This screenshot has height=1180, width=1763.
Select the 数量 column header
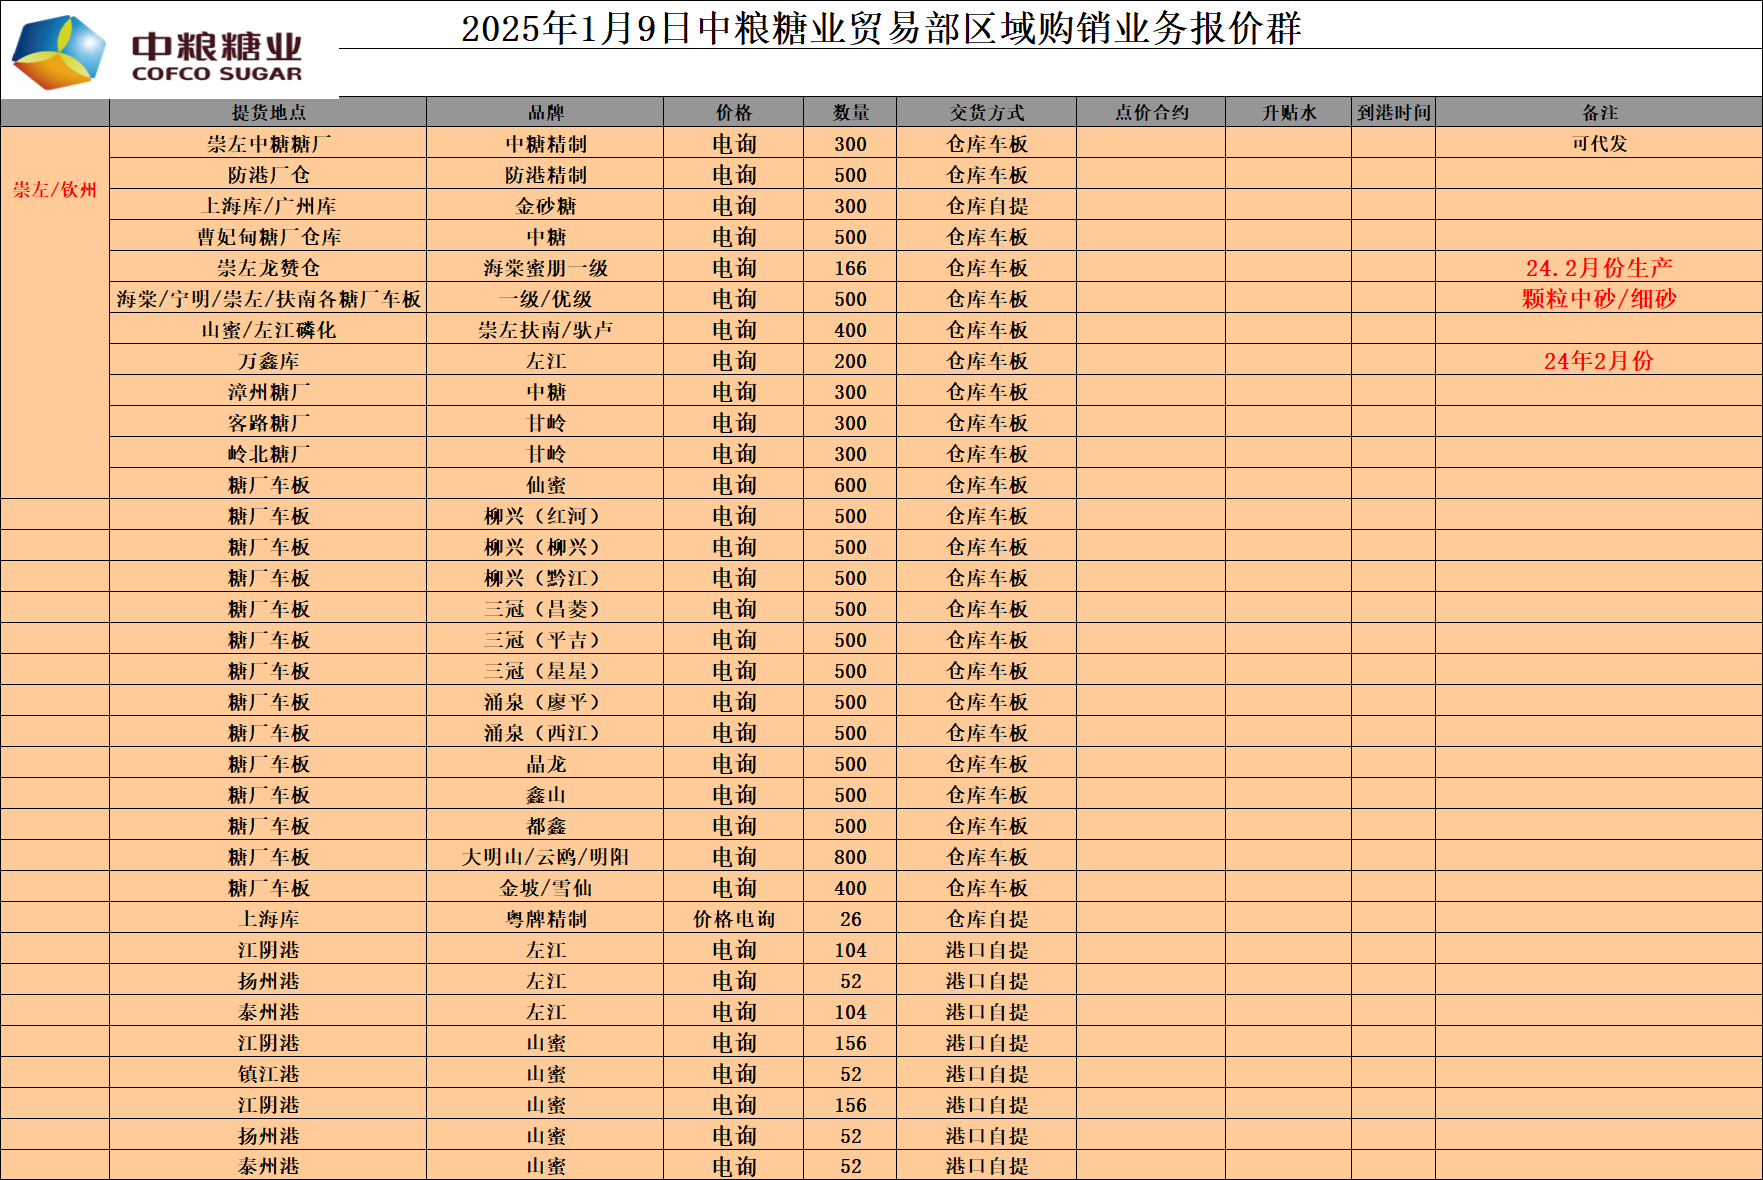(850, 113)
